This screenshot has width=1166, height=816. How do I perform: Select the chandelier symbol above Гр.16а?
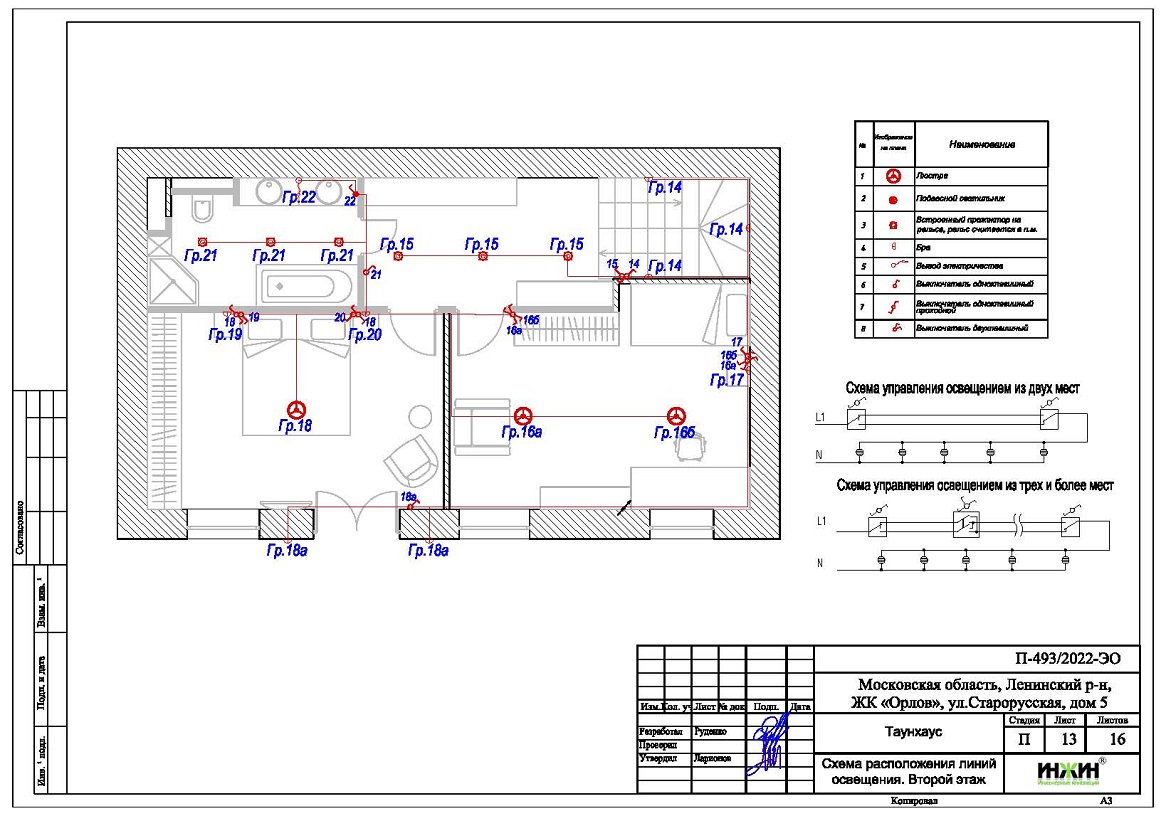[x=522, y=415]
